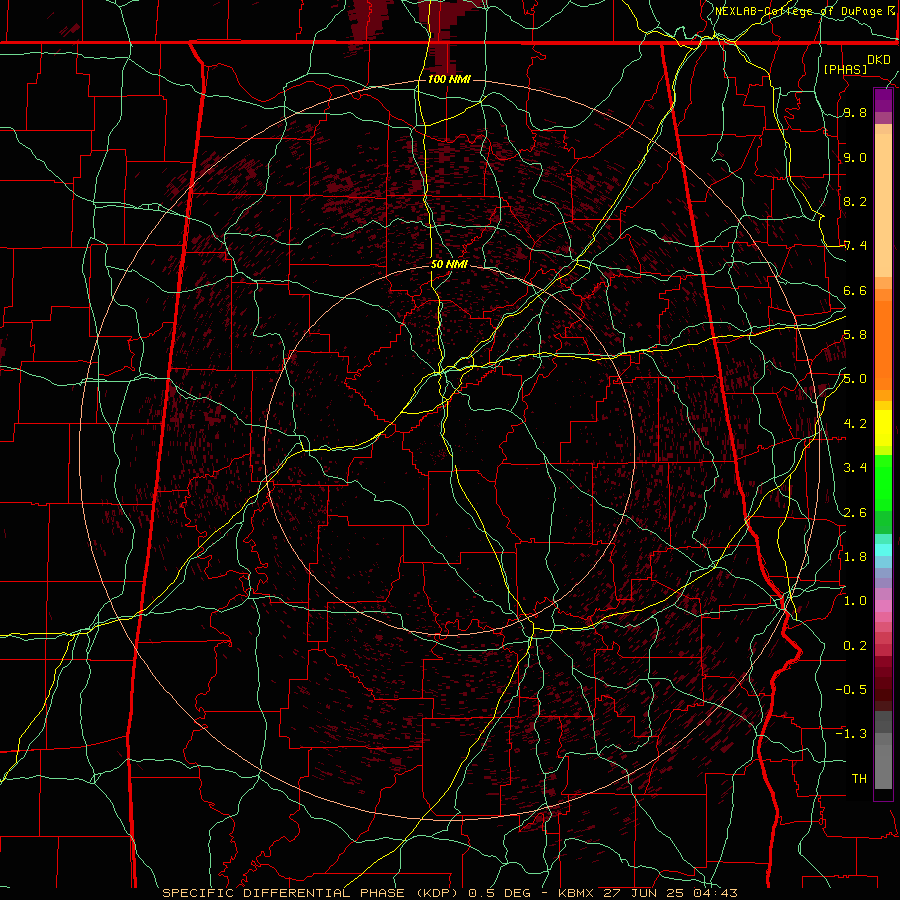Click the orange segment of color bar
The height and width of the screenshot is (900, 900).
click(x=883, y=344)
